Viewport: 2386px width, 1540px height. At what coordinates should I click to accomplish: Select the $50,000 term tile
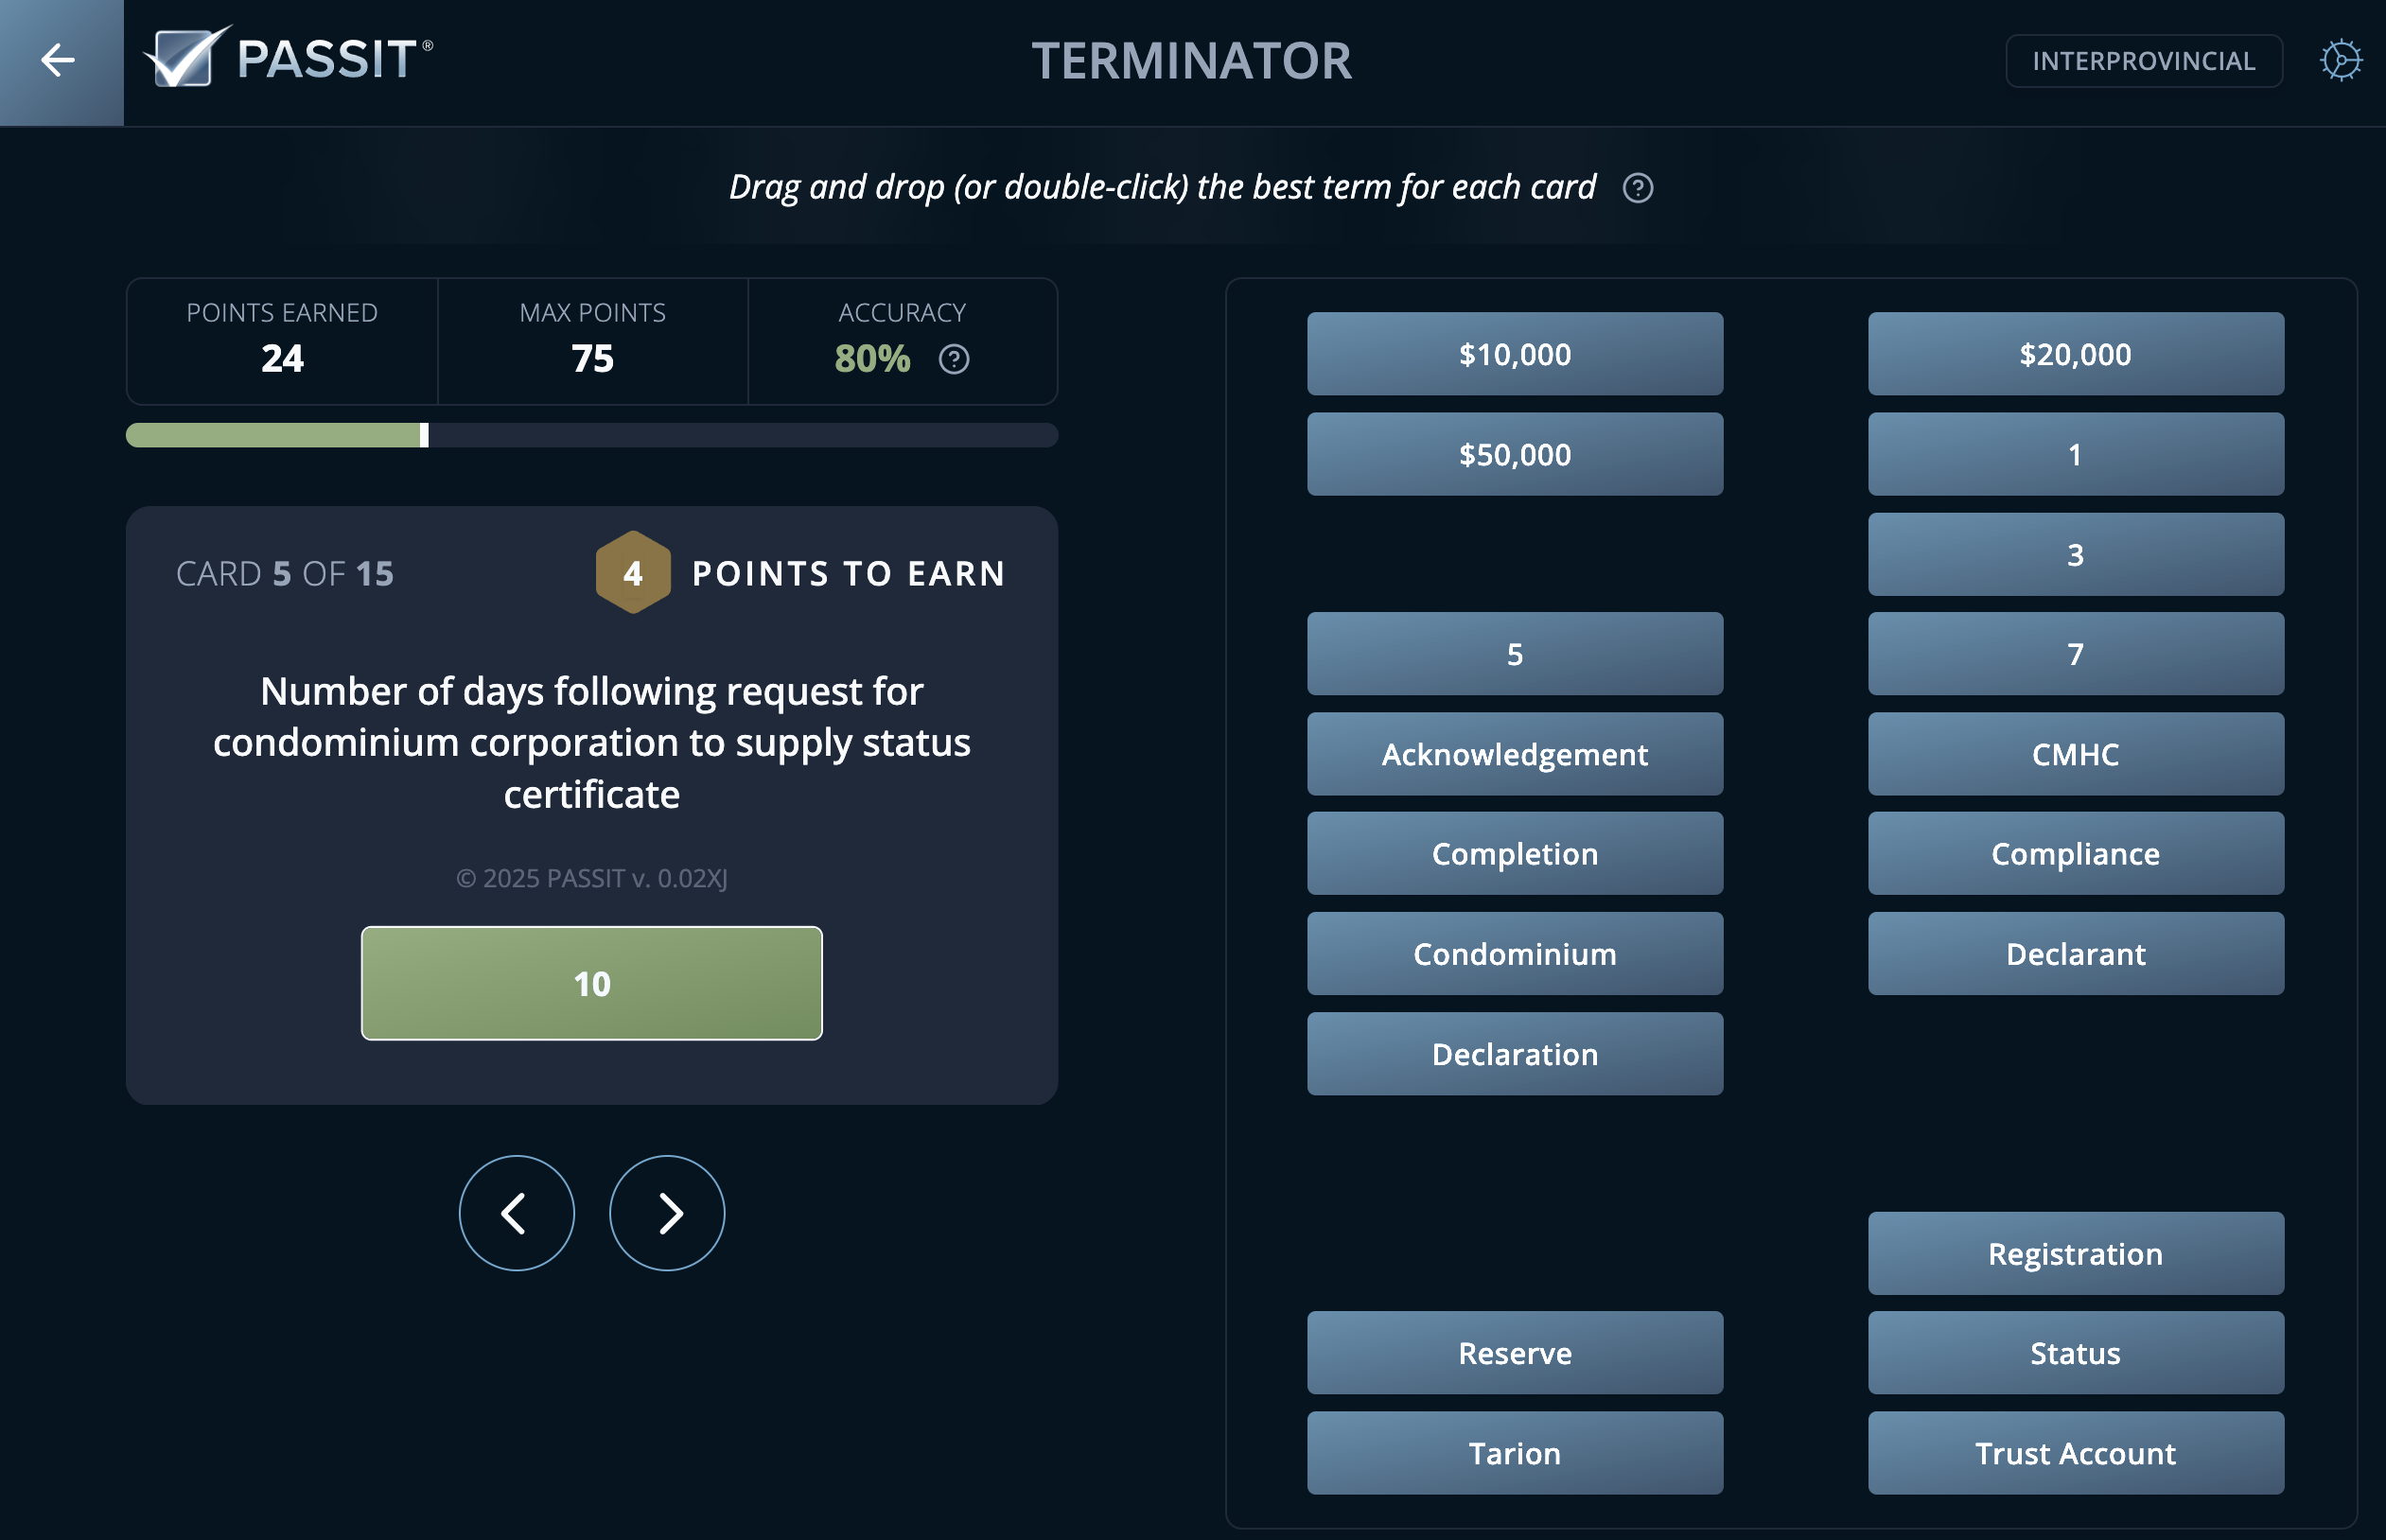(x=1515, y=453)
